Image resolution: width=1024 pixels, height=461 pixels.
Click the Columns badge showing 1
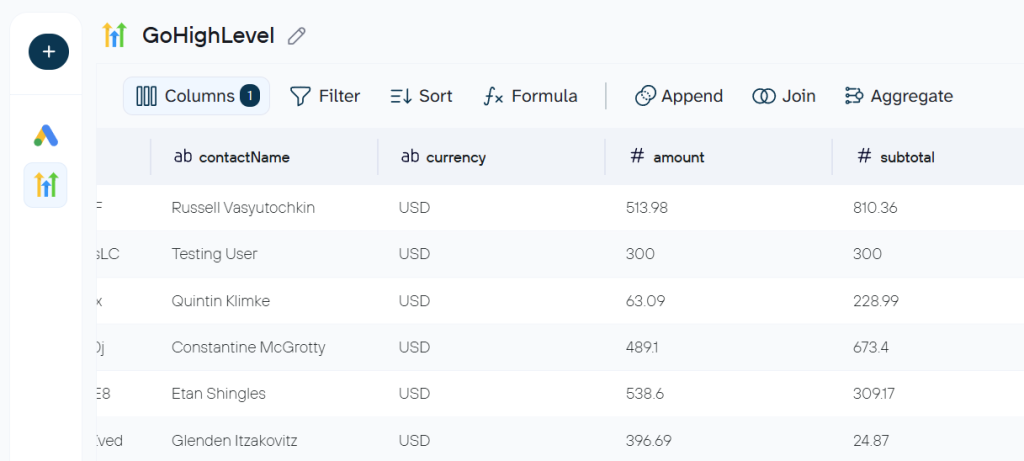point(249,96)
